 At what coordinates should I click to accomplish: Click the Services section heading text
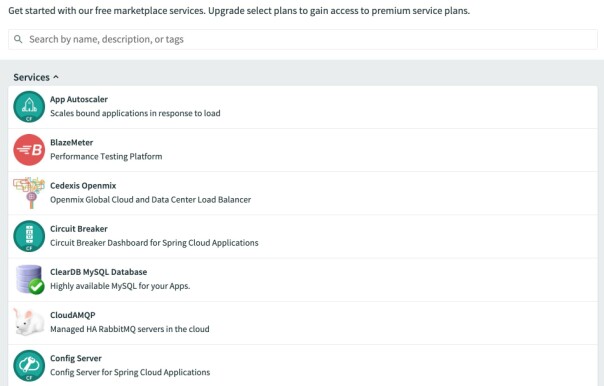[x=32, y=77]
